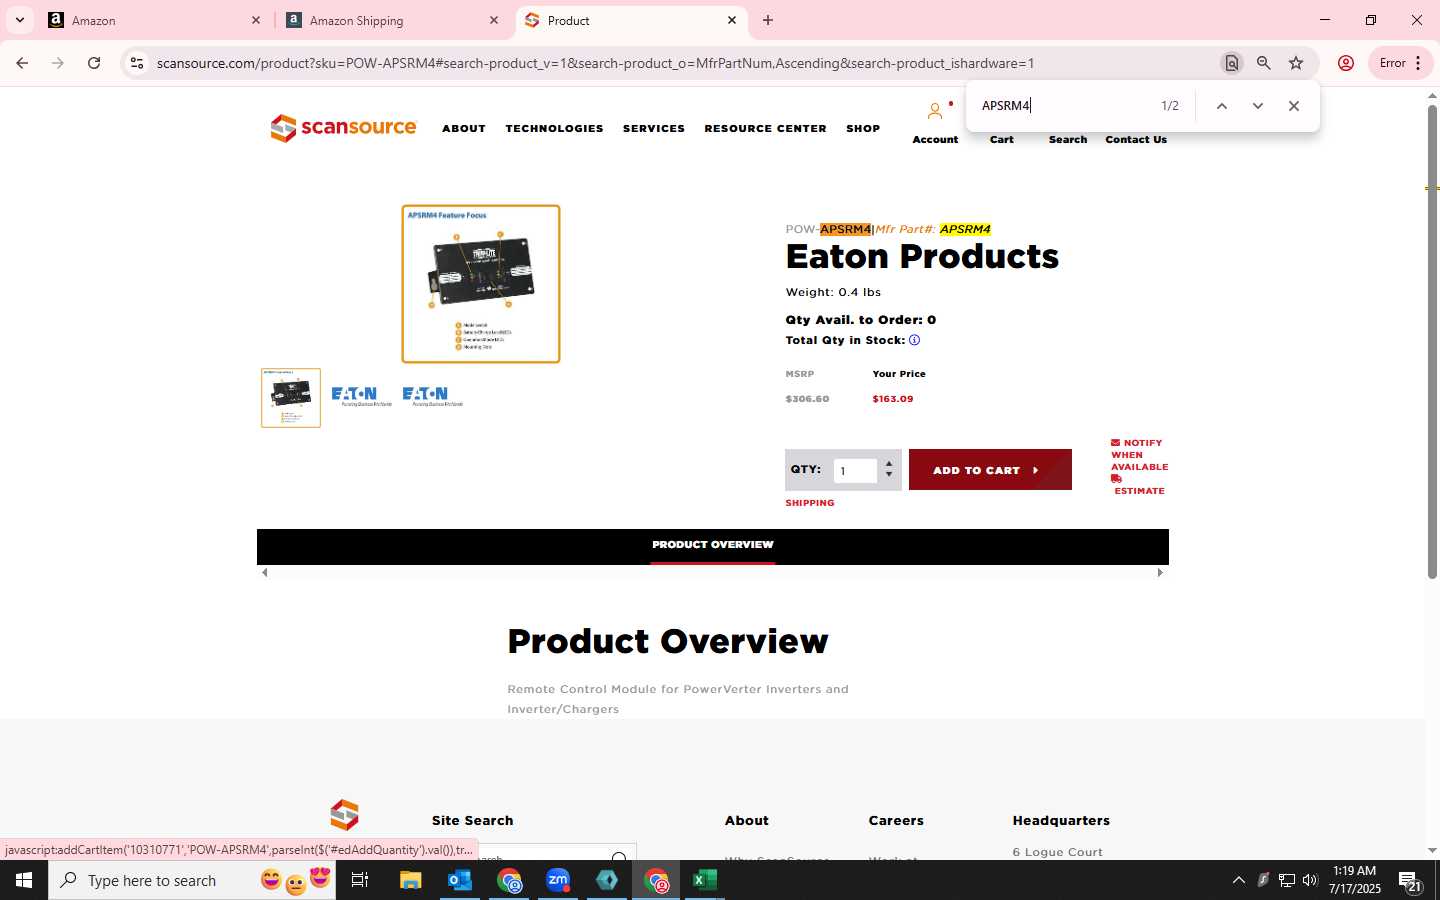The width and height of the screenshot is (1440, 900).
Task: Open Task View in taskbar
Action: tap(360, 880)
